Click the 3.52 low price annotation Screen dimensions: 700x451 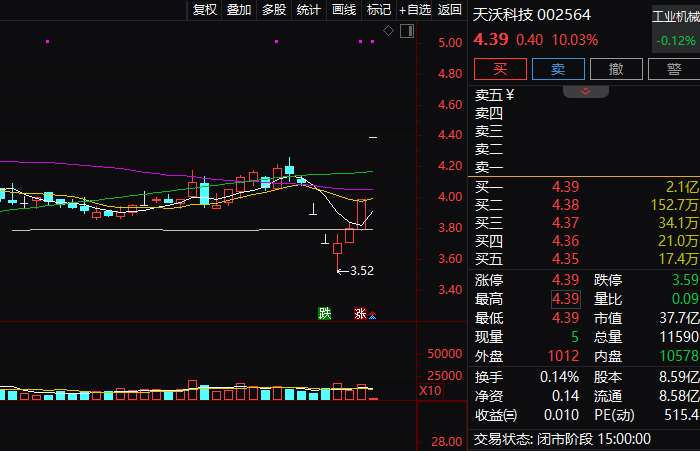[362, 271]
